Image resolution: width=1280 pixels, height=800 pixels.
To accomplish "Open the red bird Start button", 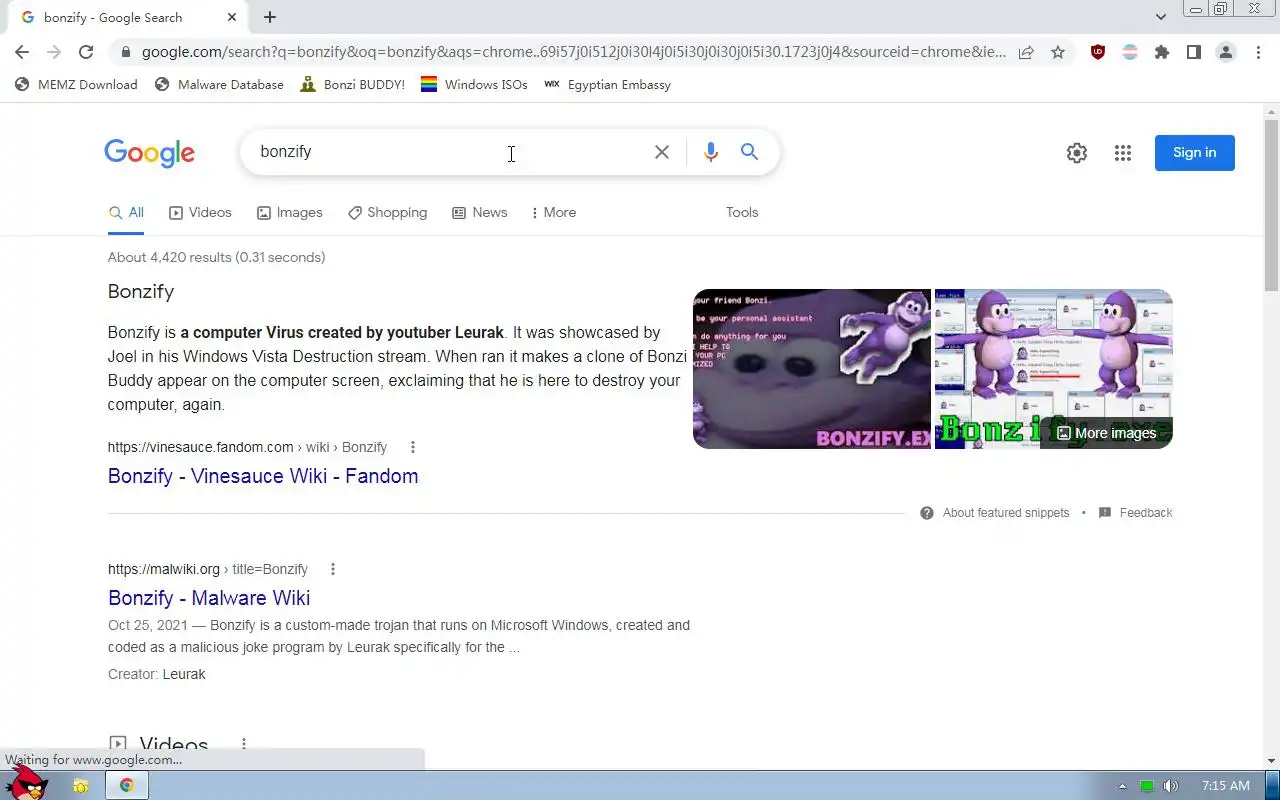I will pos(27,783).
